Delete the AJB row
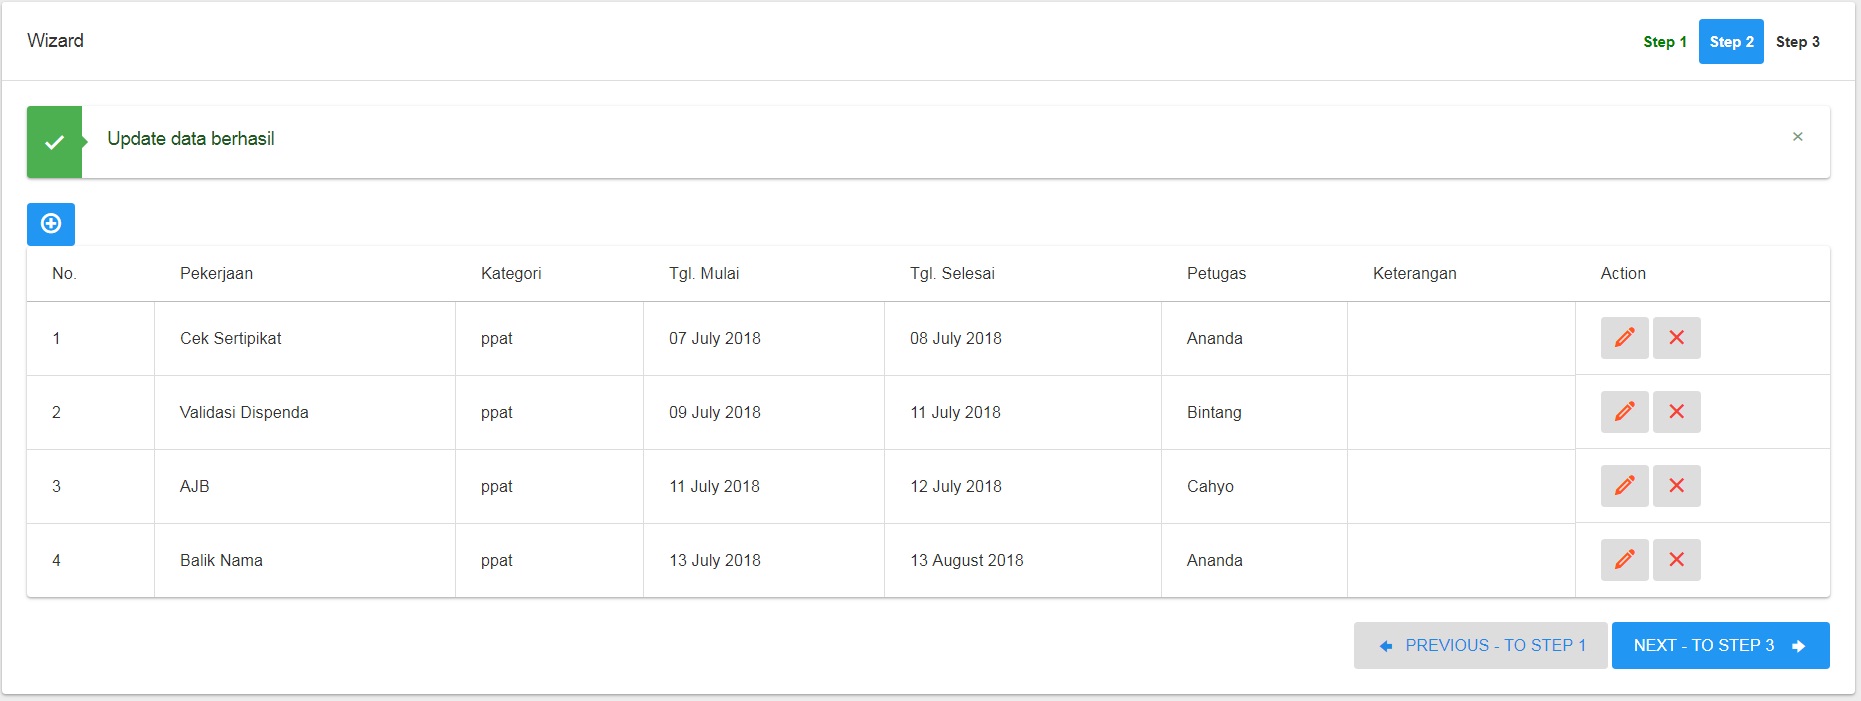 point(1676,486)
